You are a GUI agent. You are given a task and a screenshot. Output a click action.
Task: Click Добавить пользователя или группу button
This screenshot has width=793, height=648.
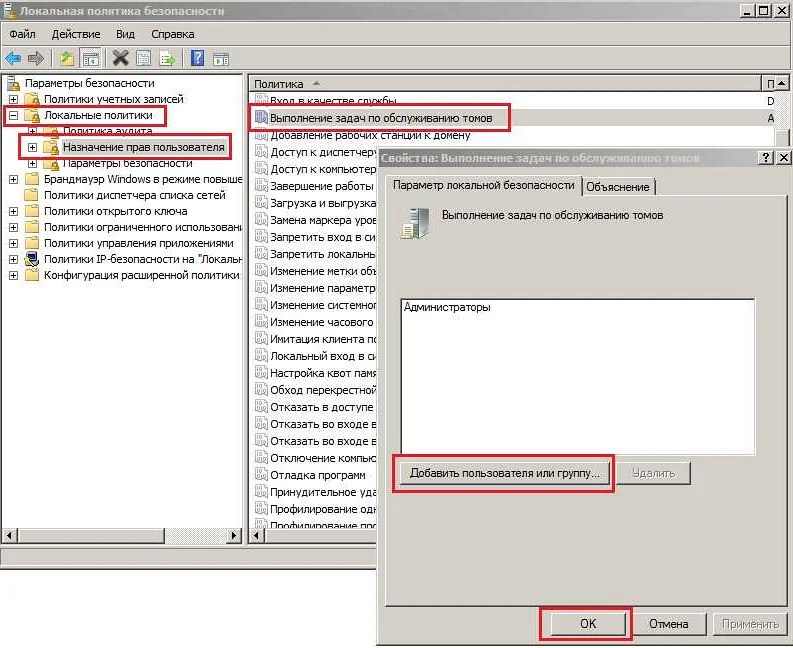504,473
